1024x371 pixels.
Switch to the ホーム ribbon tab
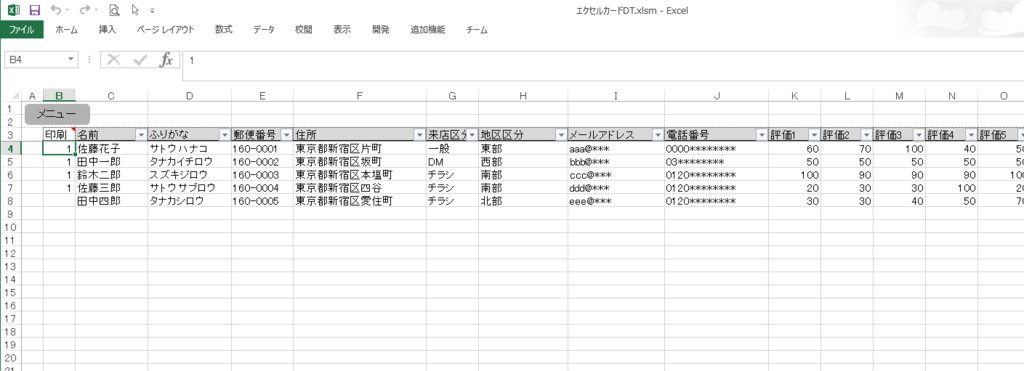click(67, 29)
